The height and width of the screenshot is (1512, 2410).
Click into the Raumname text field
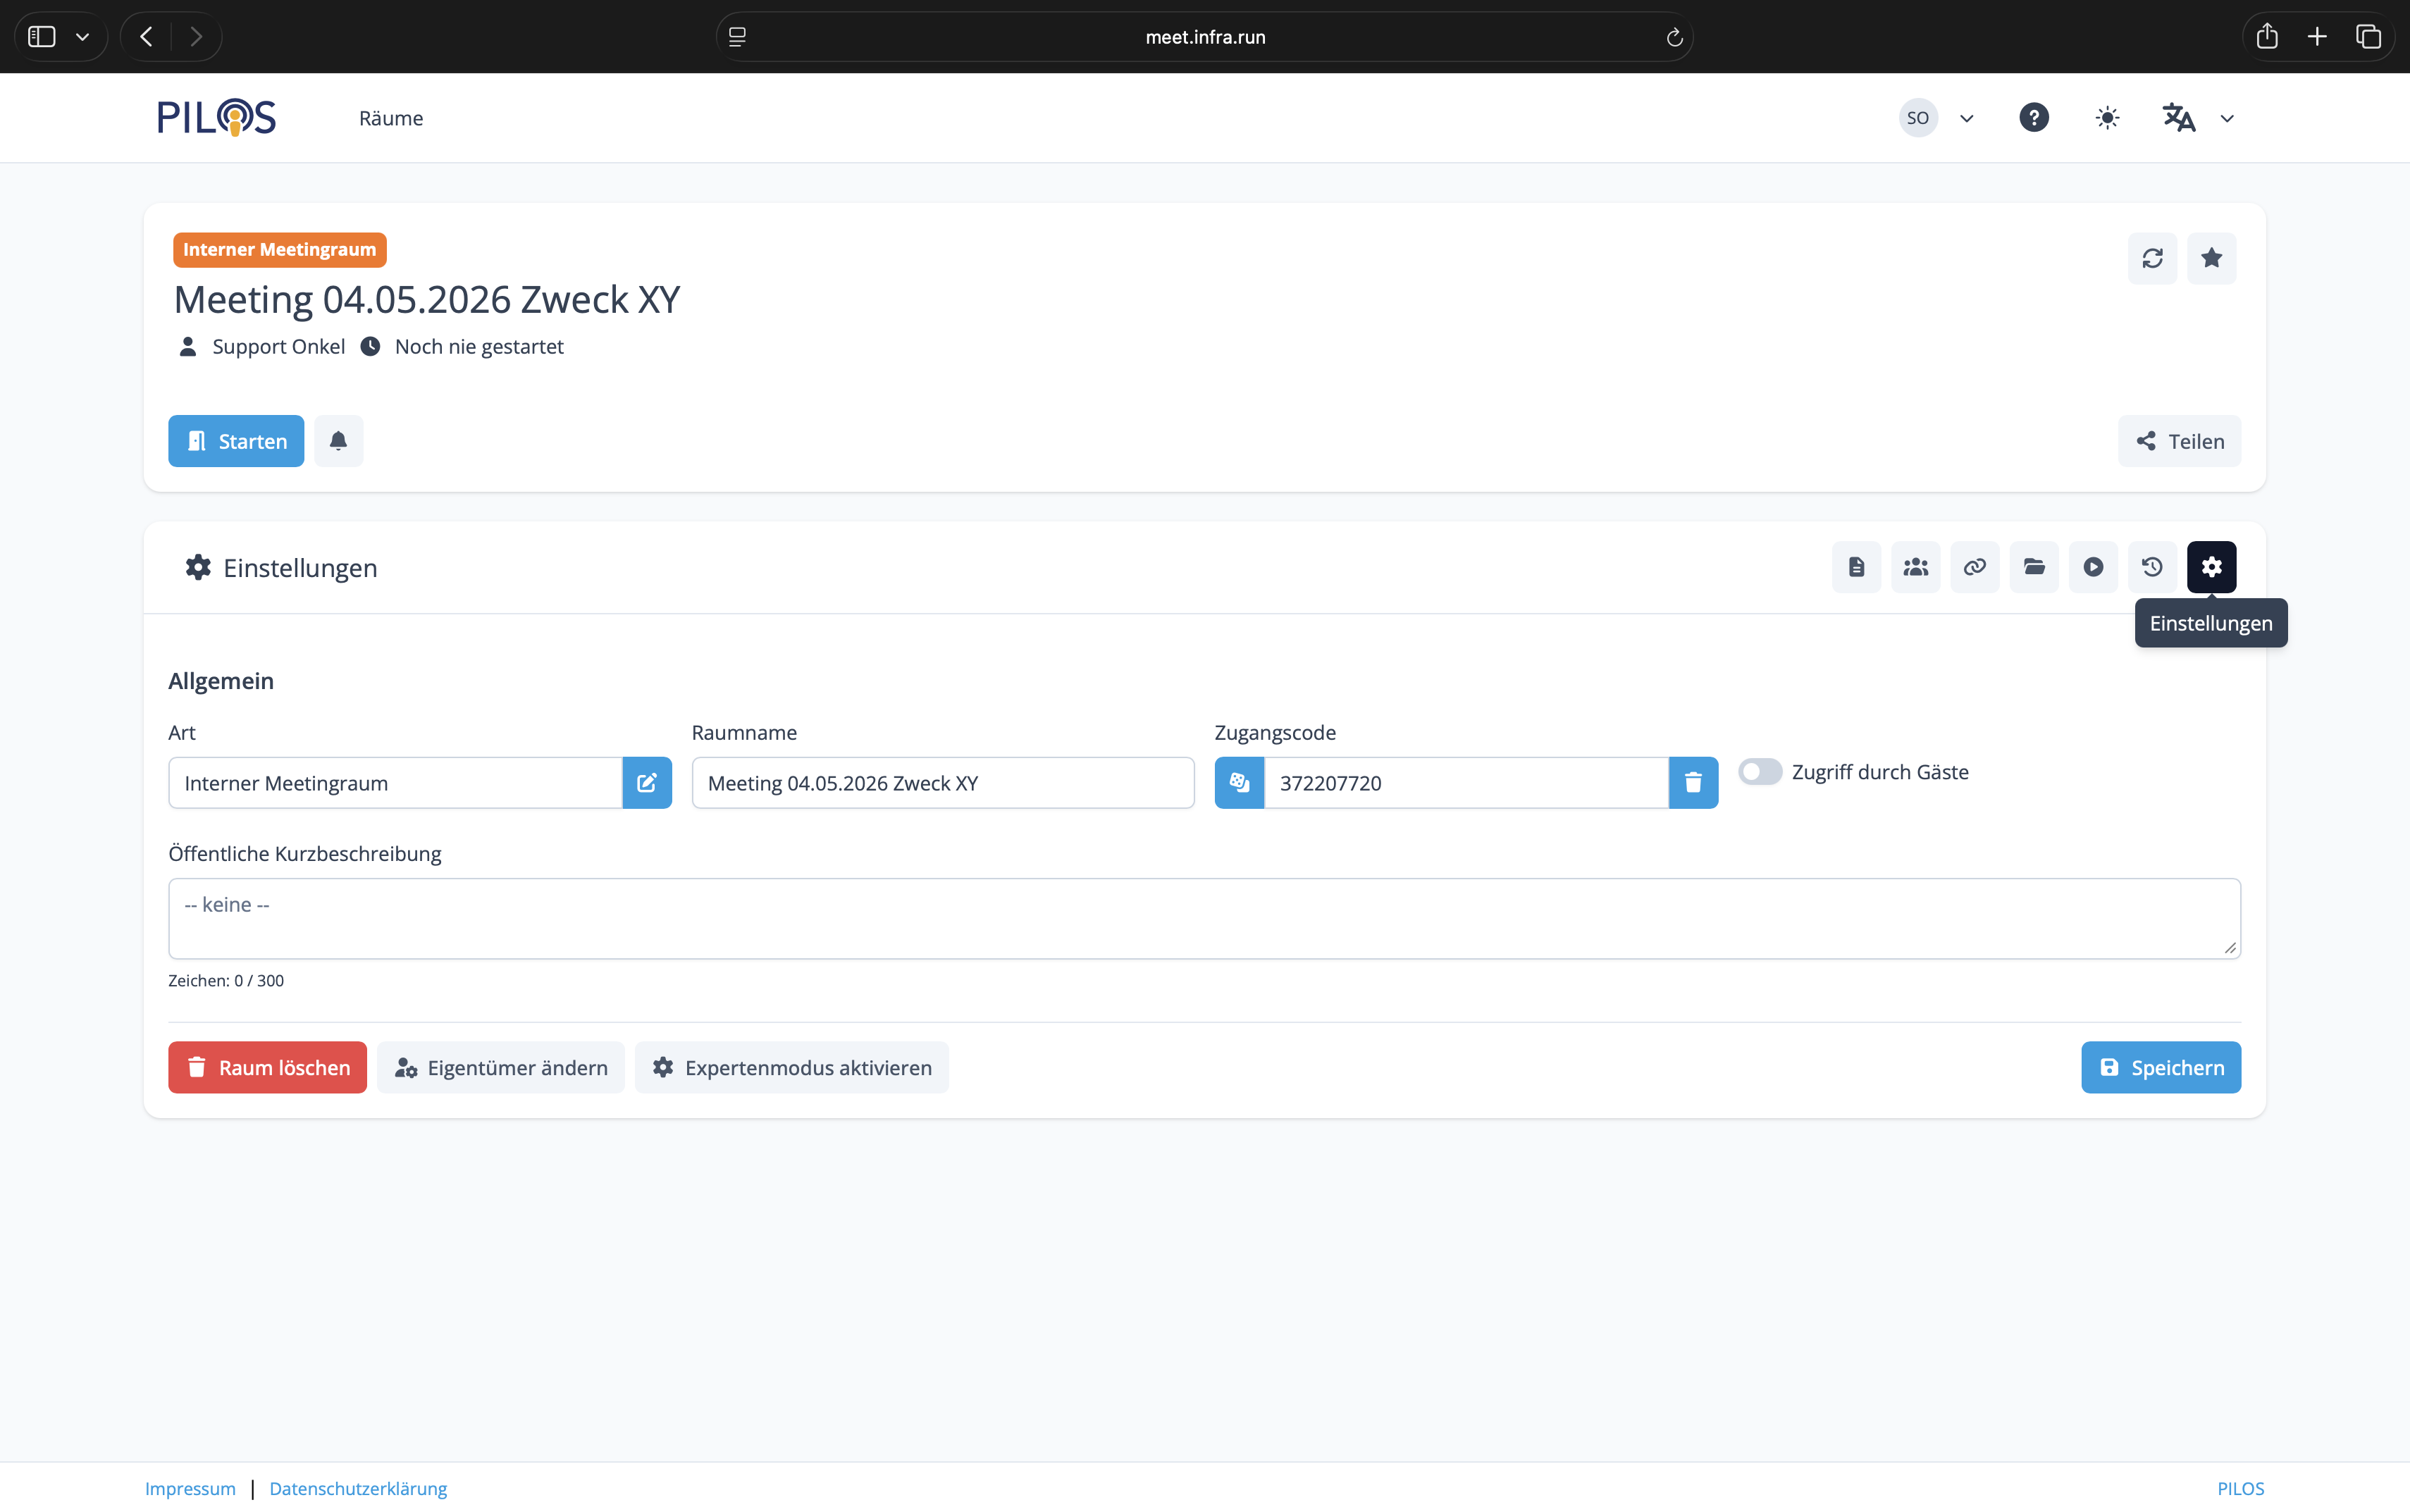tap(942, 783)
